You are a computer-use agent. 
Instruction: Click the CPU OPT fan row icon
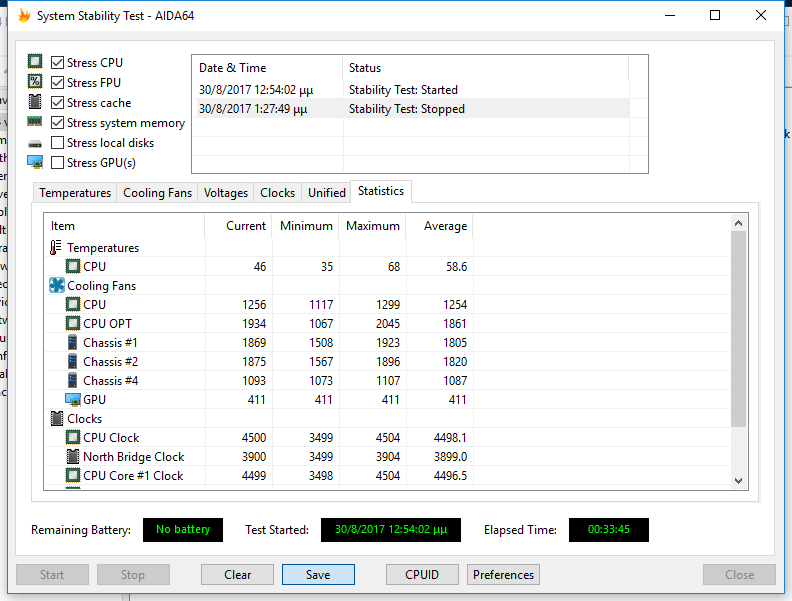pos(73,323)
